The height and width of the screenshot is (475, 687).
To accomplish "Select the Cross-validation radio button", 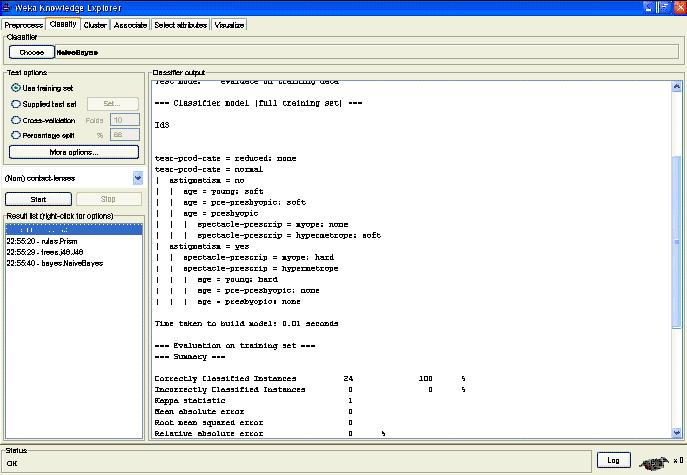I will 16,120.
